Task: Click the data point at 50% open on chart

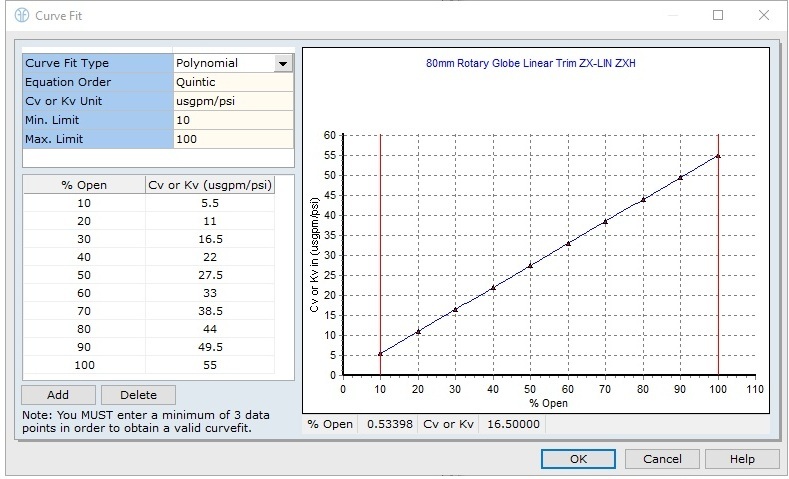Action: click(530, 266)
